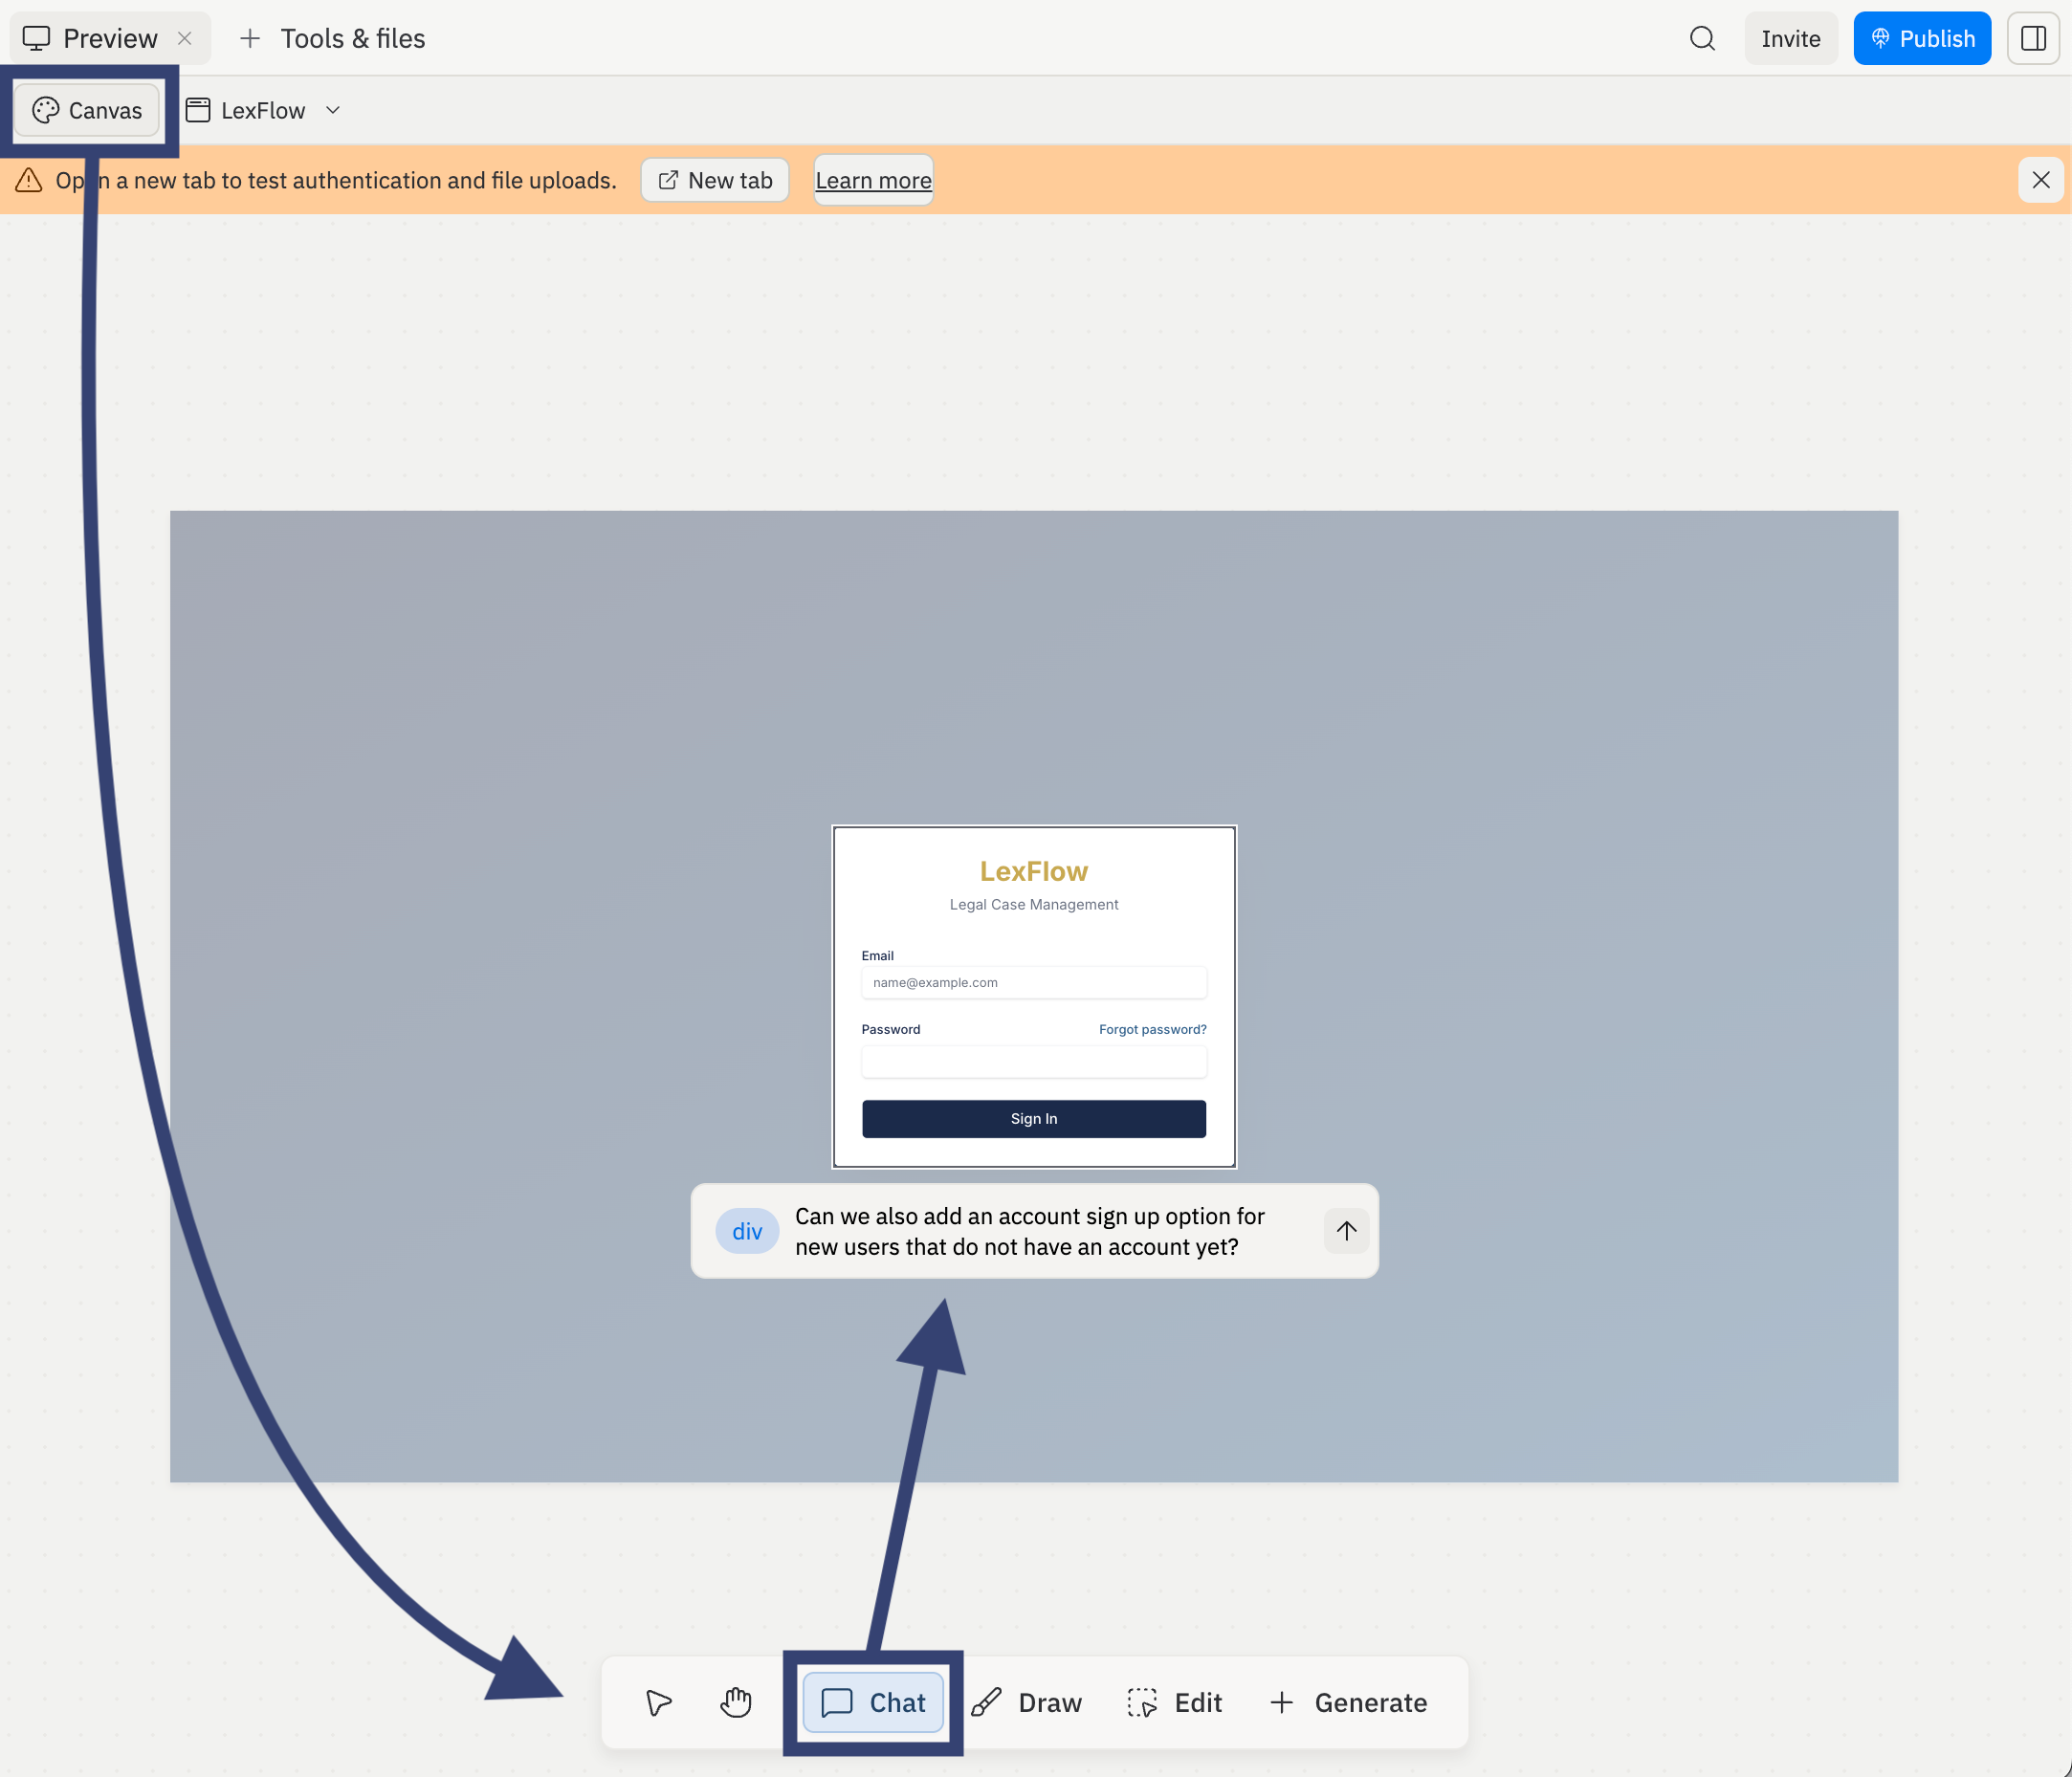The width and height of the screenshot is (2072, 1777).
Task: Select the hand pan tool
Action: 736,1702
